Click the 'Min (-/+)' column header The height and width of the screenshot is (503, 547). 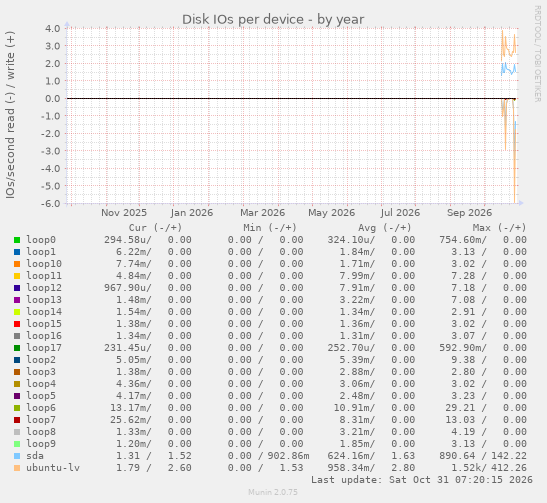pyautogui.click(x=270, y=228)
